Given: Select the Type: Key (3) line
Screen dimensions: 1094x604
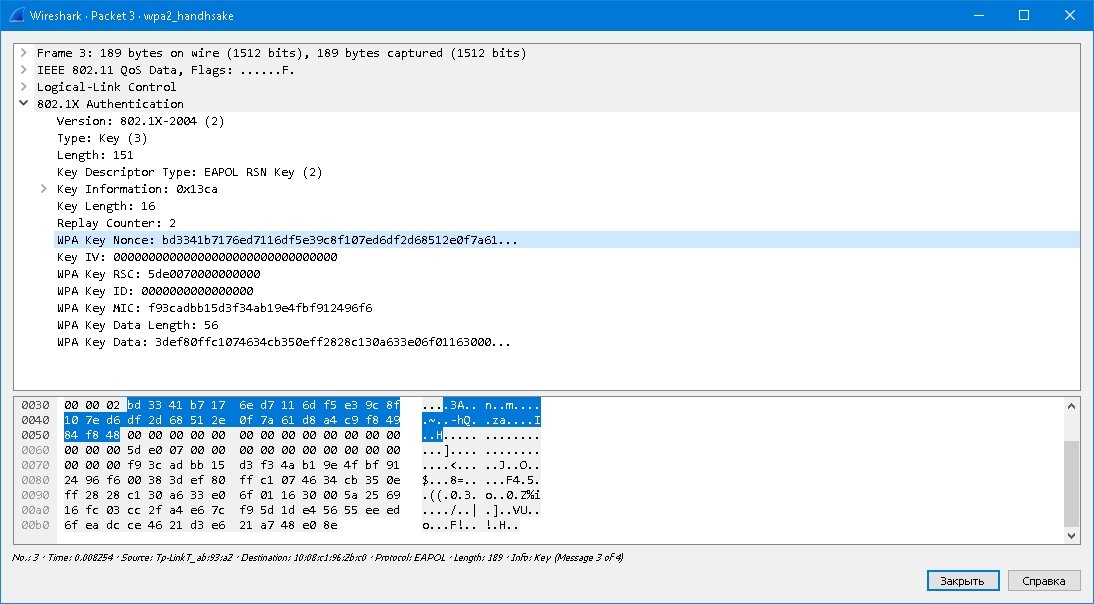Looking at the screenshot, I should coord(102,138).
